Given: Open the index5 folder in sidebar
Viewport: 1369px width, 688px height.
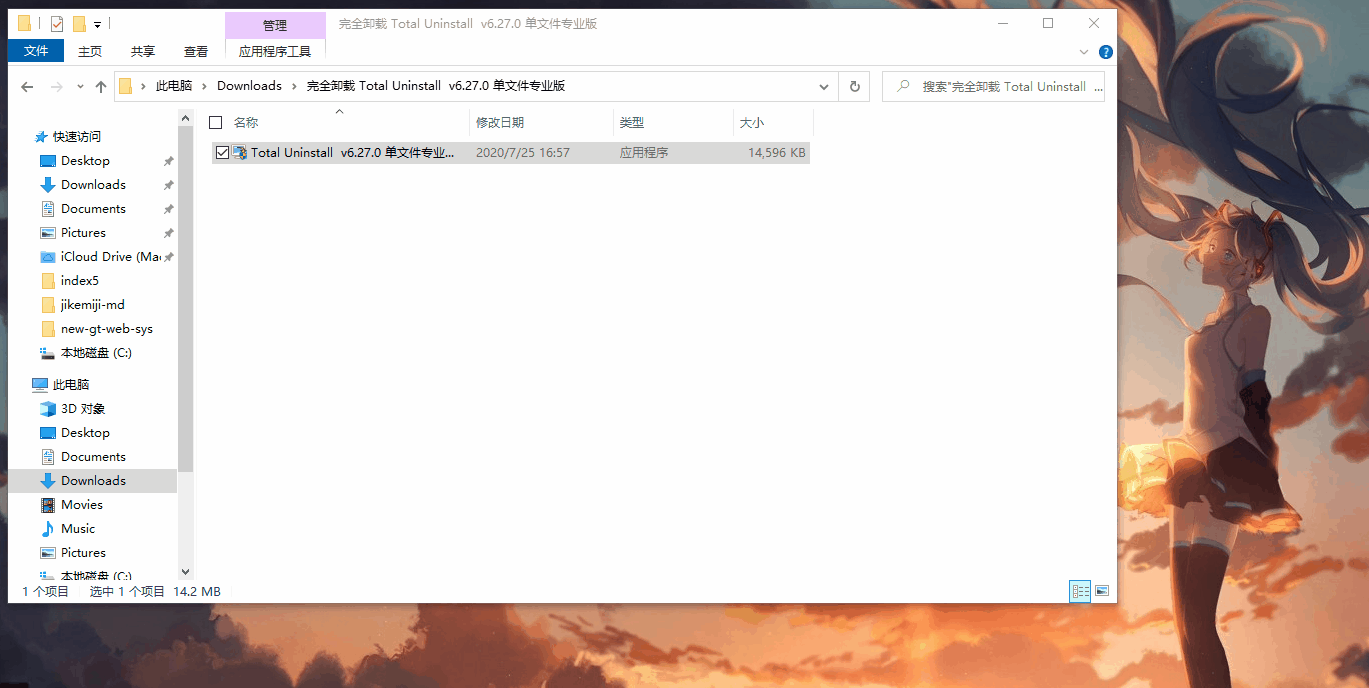Looking at the screenshot, I should (x=80, y=281).
